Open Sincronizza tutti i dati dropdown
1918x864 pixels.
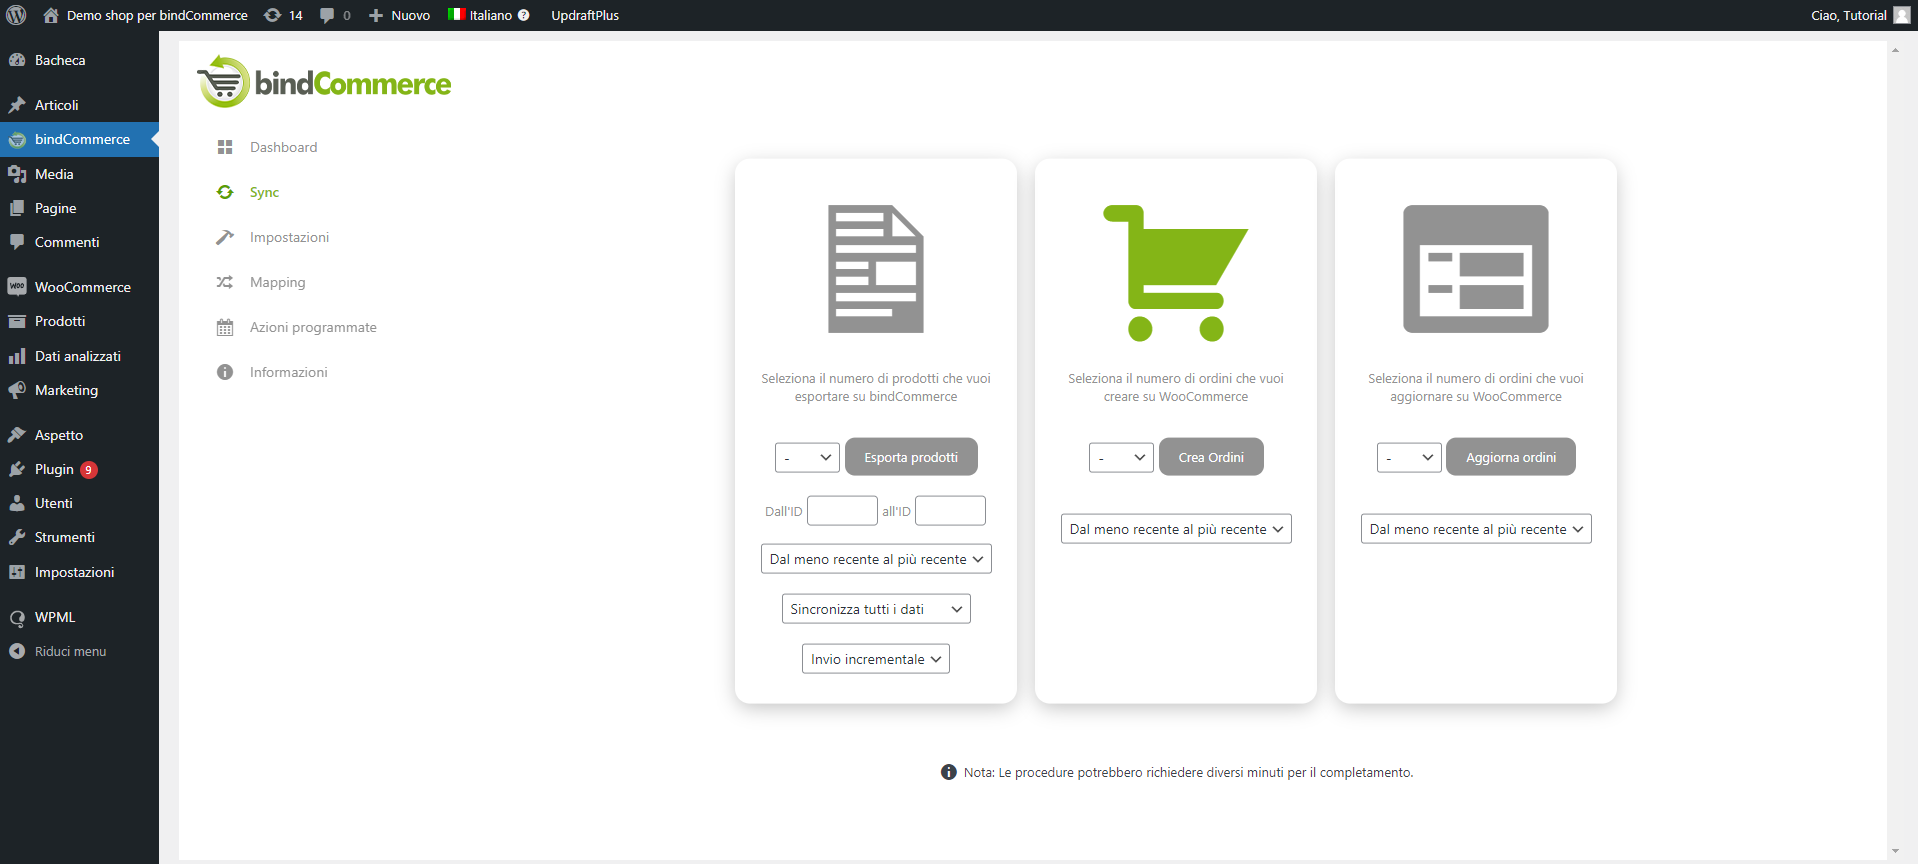[876, 609]
